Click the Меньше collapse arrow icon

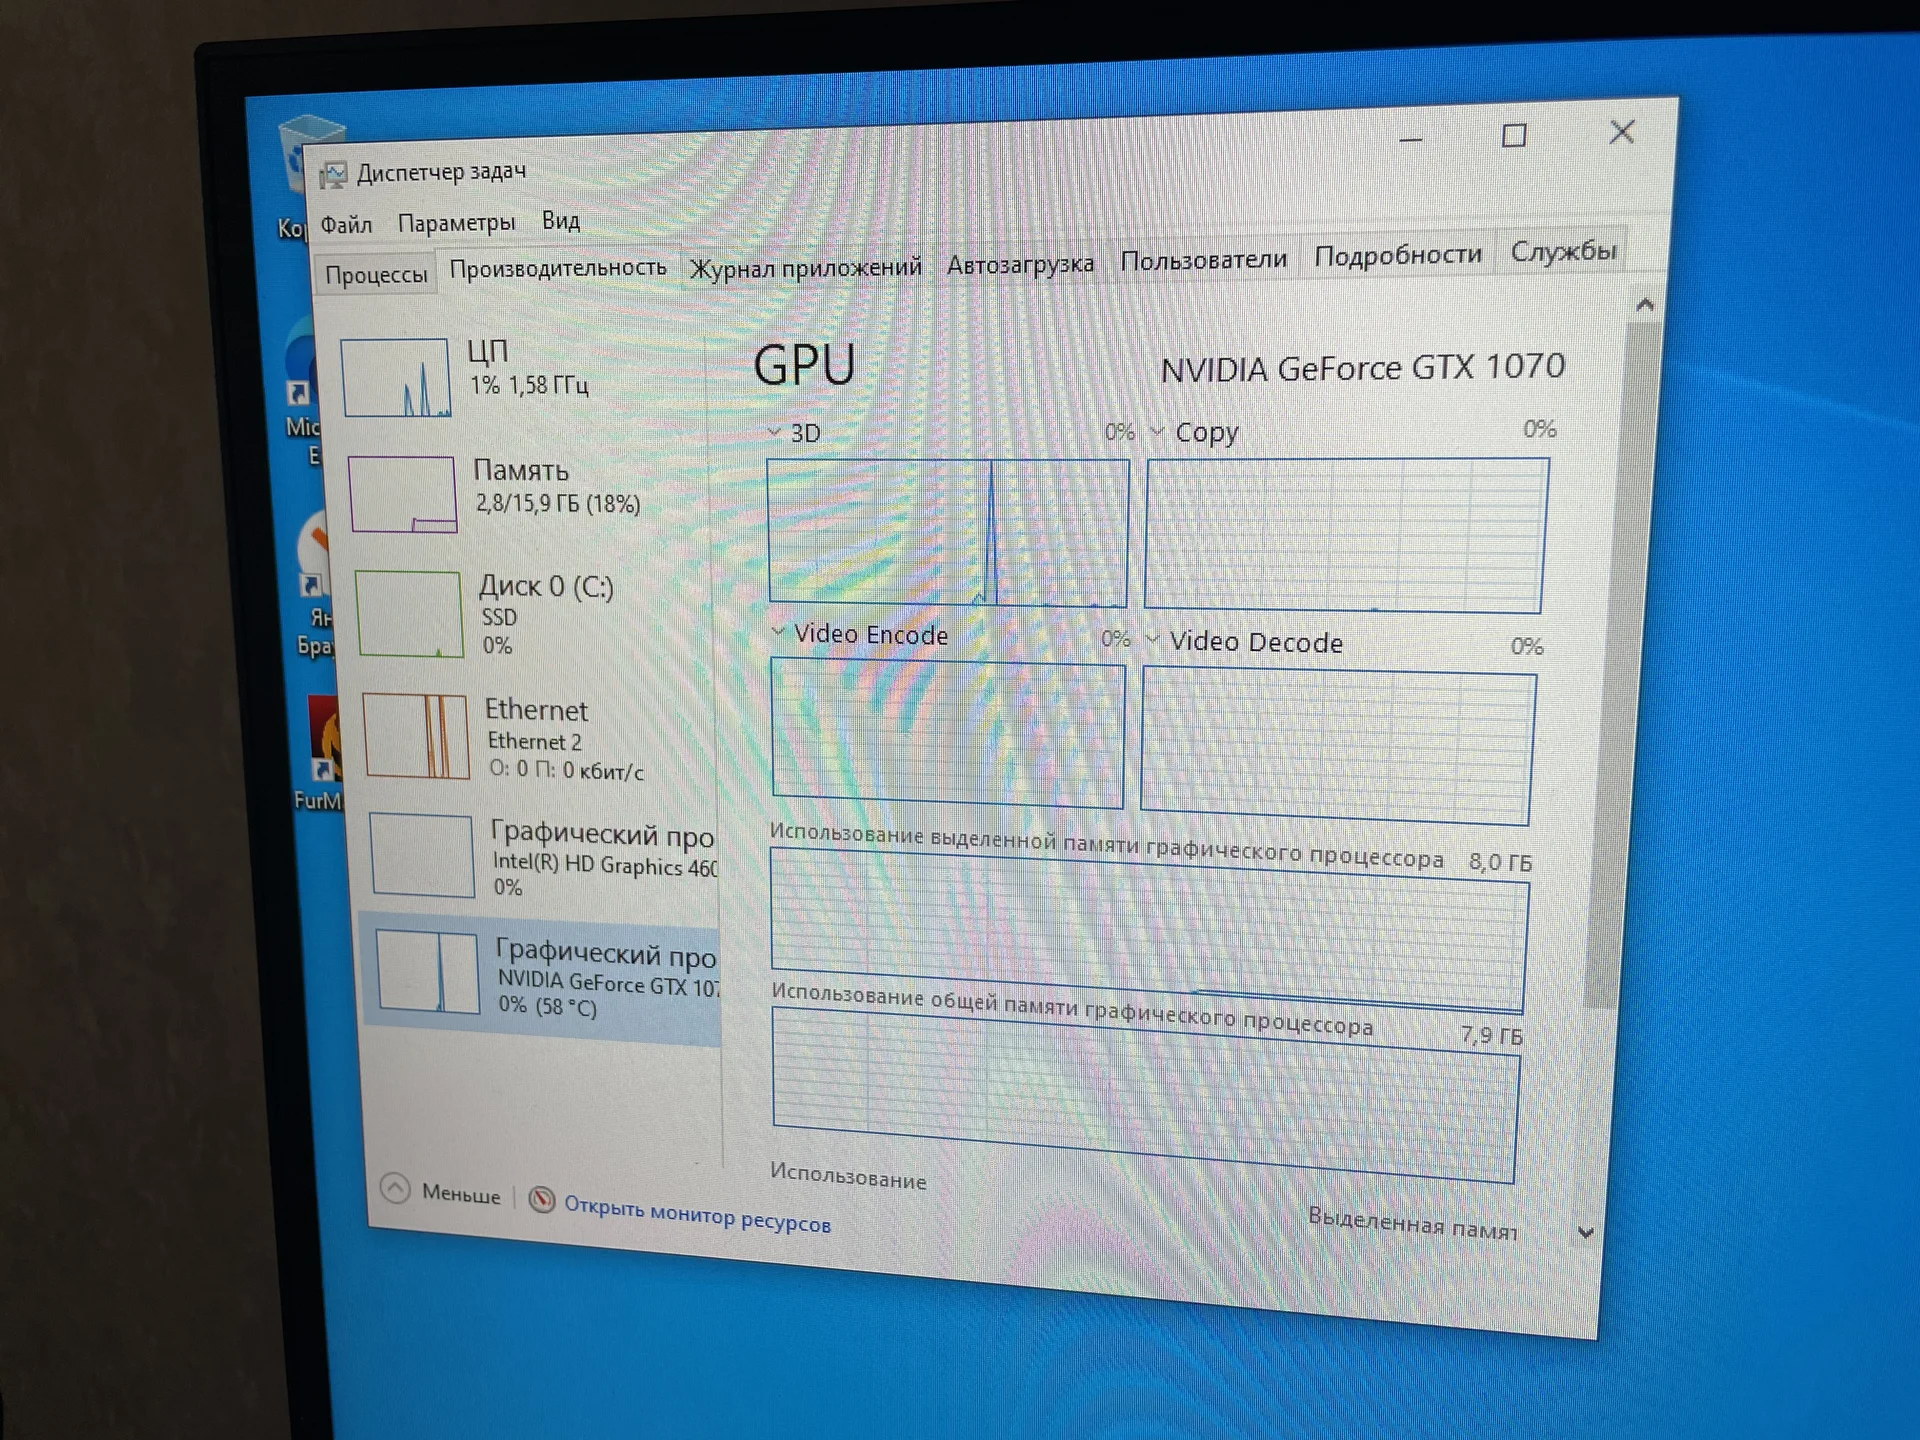pos(395,1188)
